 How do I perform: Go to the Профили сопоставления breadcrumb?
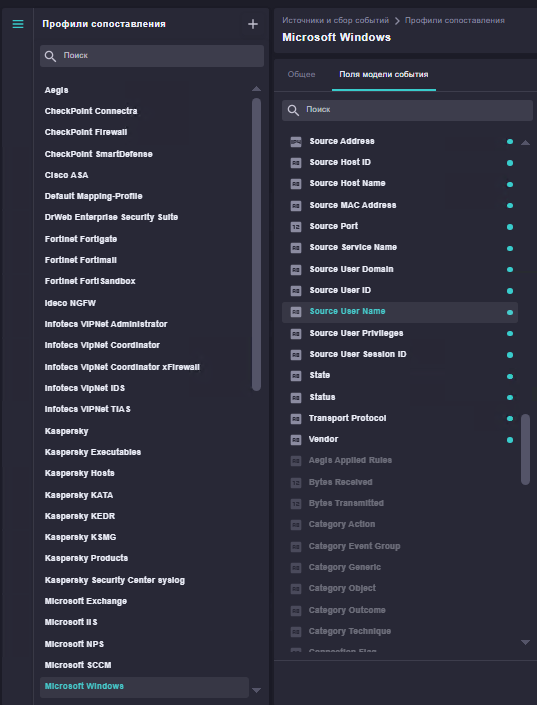tap(455, 20)
